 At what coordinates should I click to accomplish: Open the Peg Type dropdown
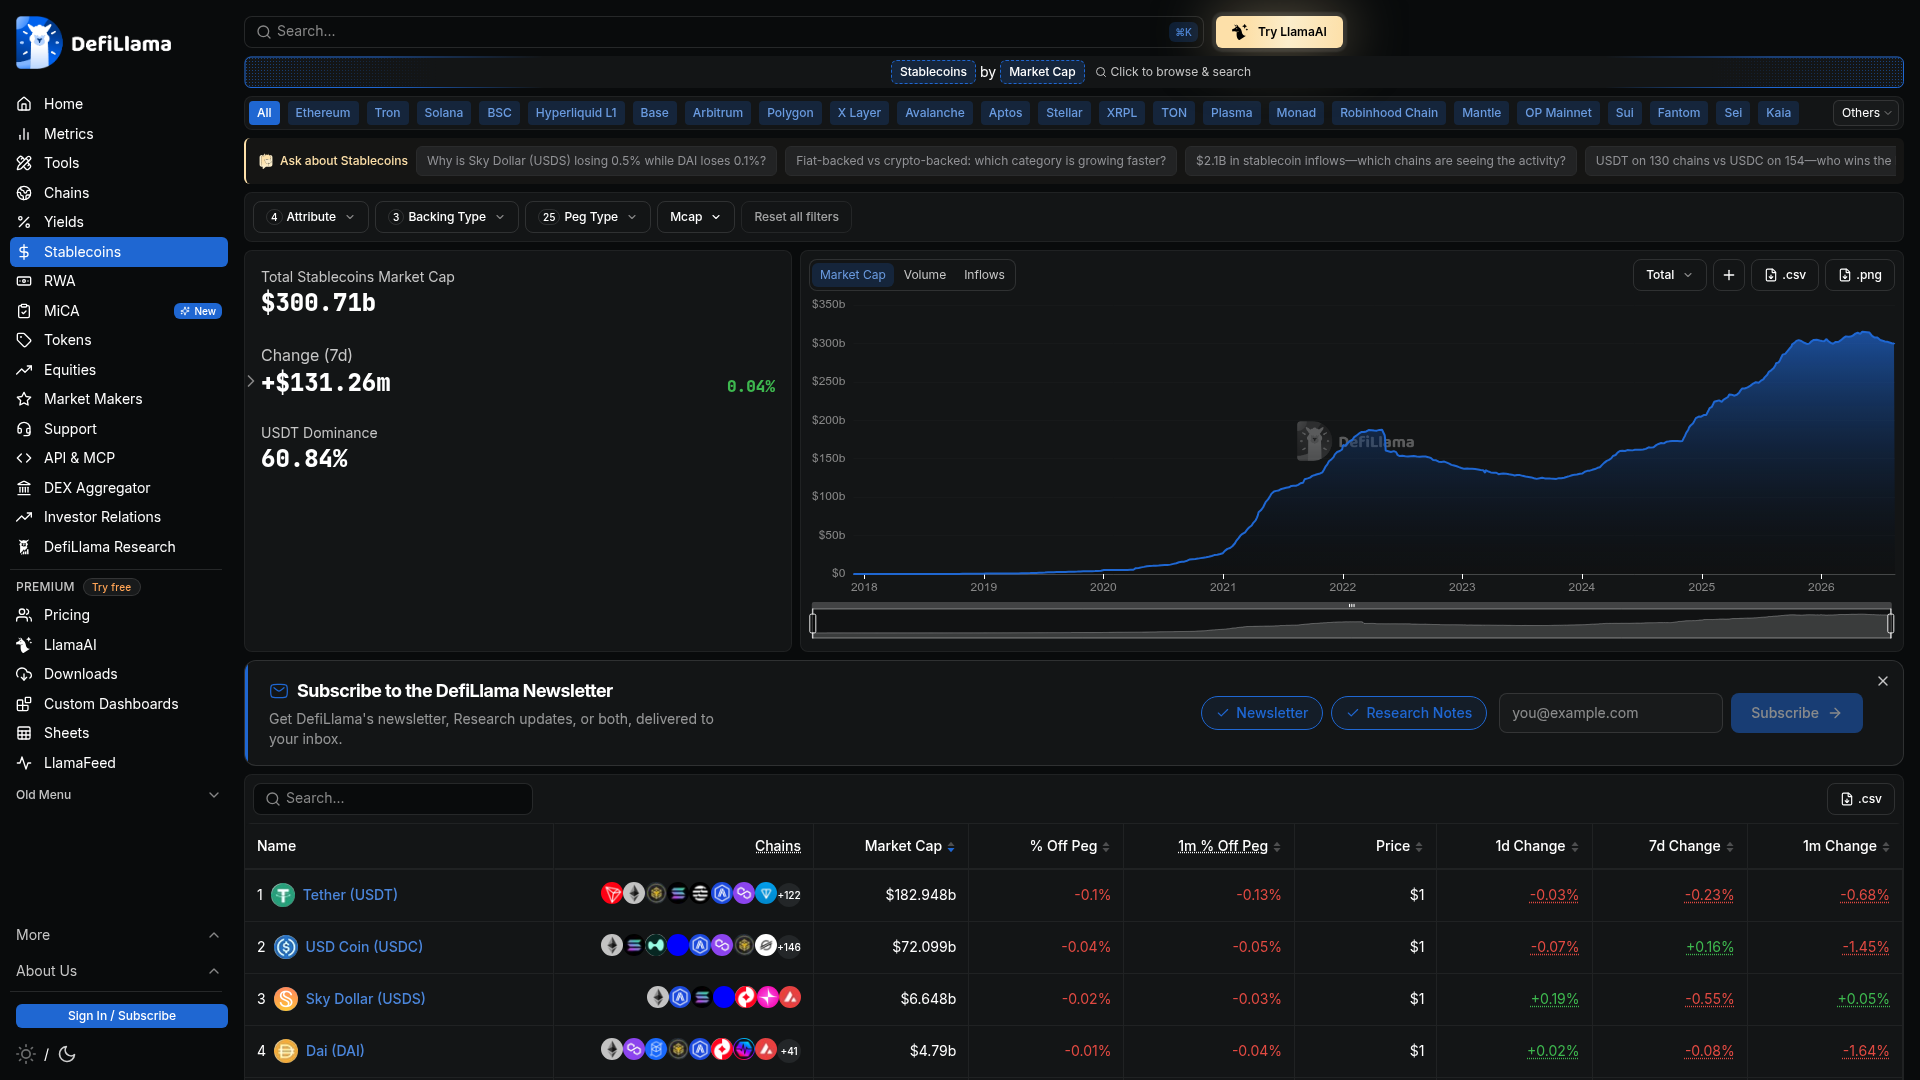tap(588, 217)
